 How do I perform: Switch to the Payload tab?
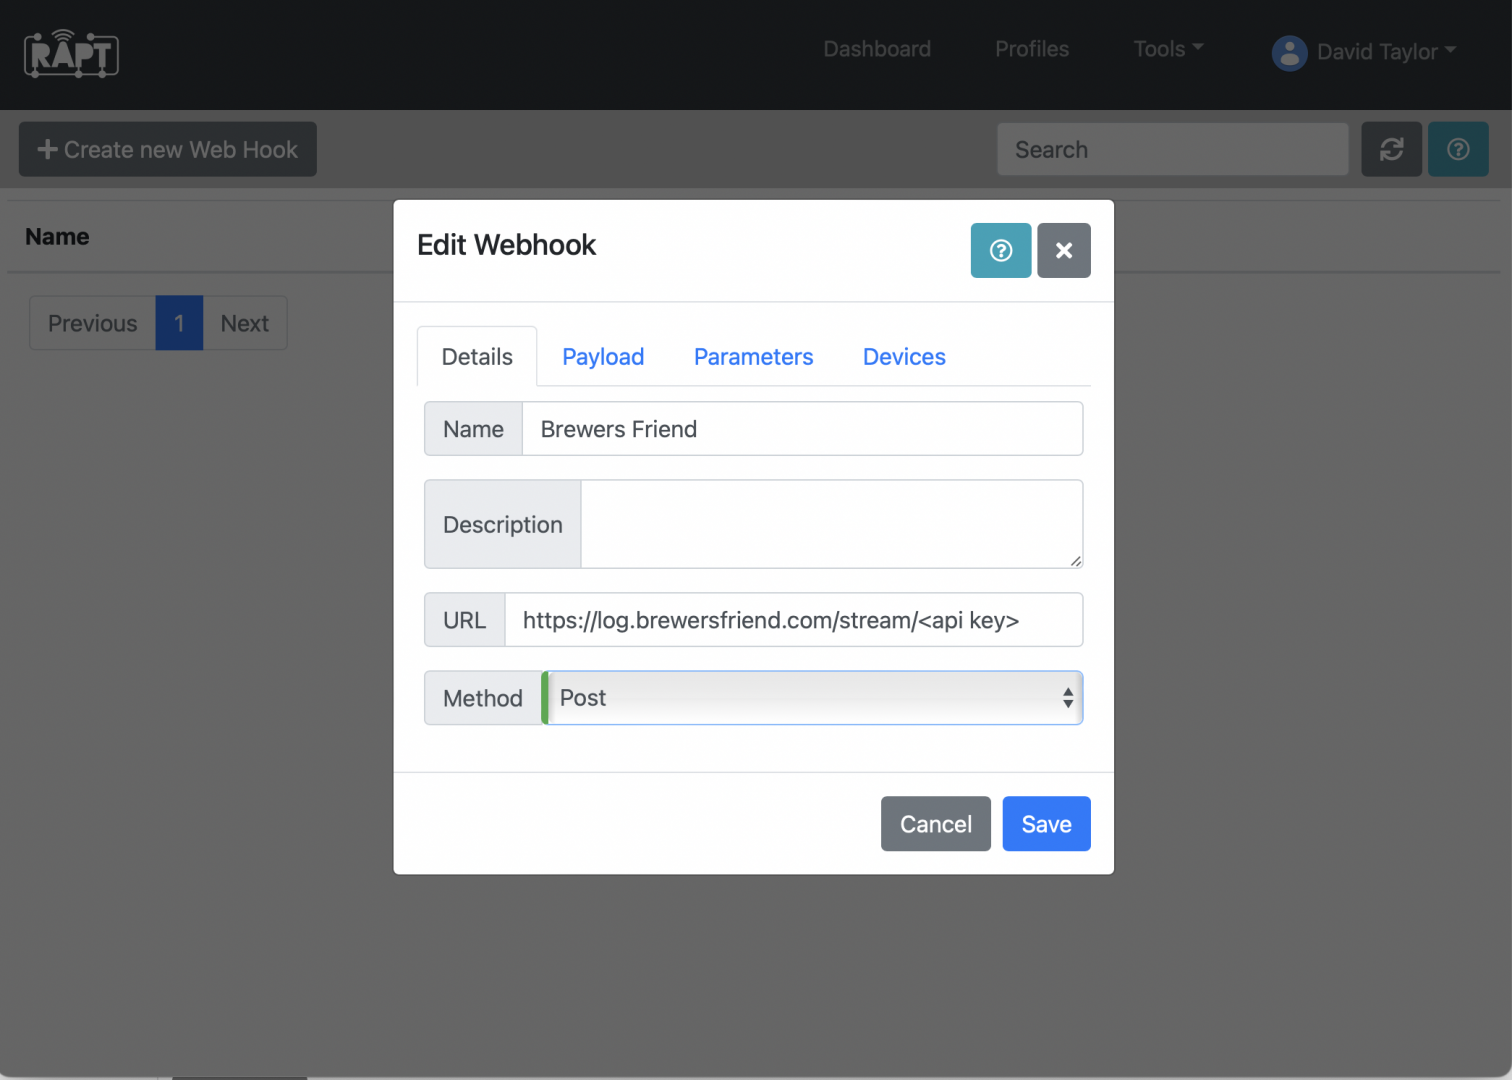602,357
